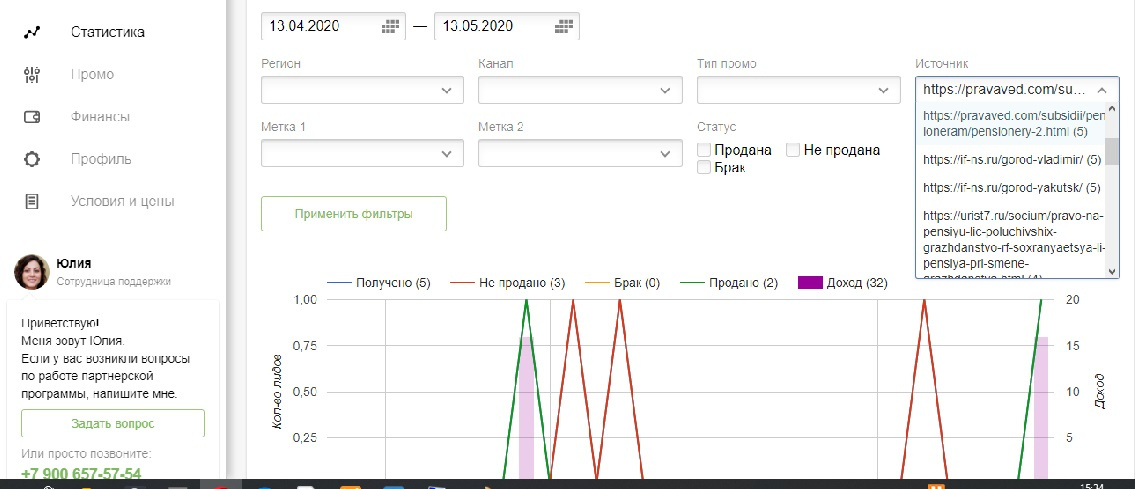
Task: Click Применить фильтры button
Action: tap(354, 213)
